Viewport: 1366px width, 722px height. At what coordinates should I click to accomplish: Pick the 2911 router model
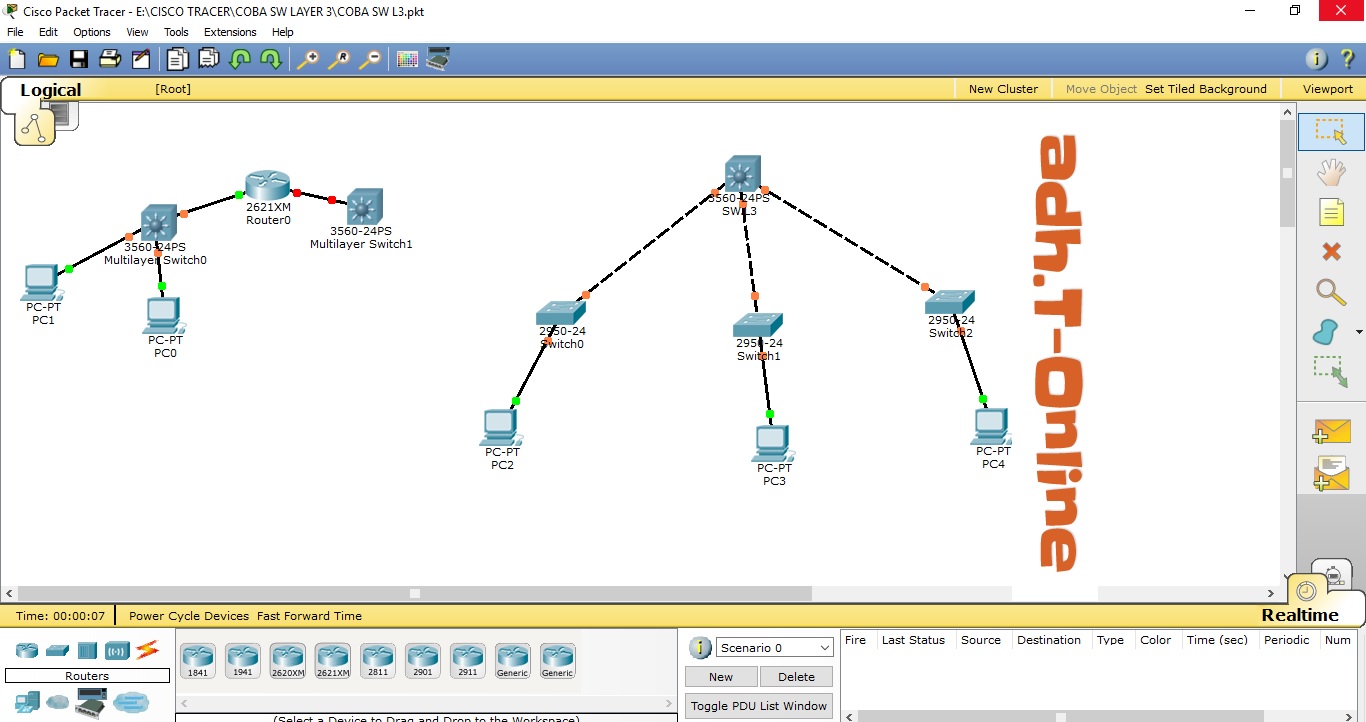coord(468,660)
